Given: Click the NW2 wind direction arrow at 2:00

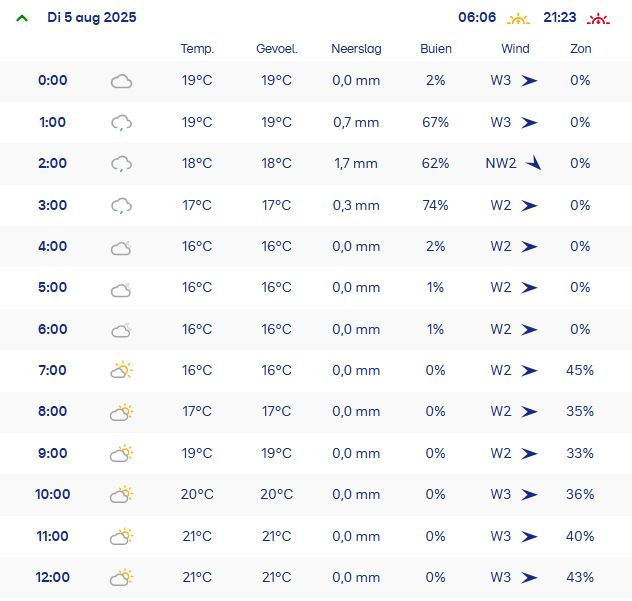Looking at the screenshot, I should point(533,163).
